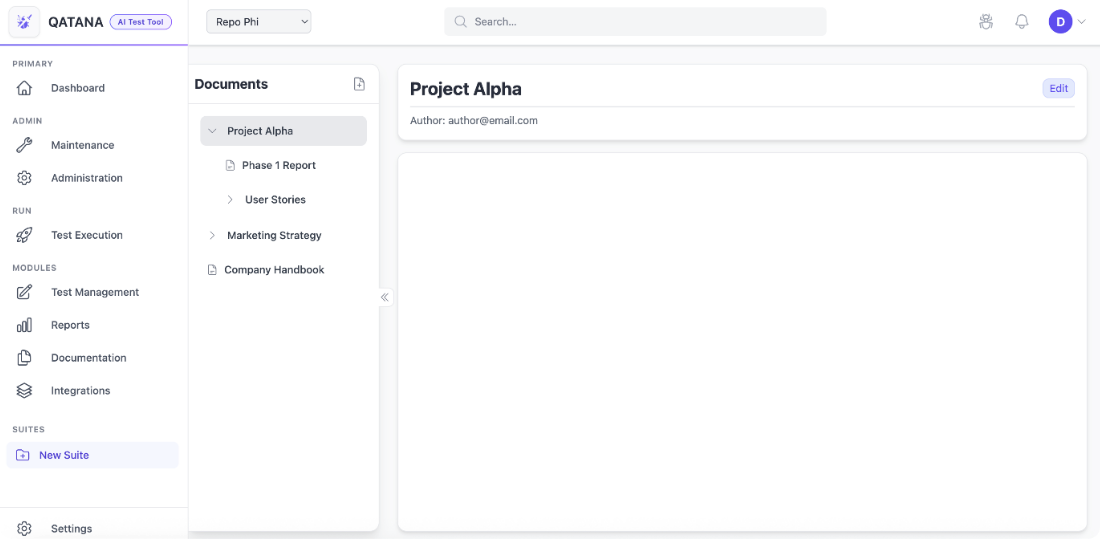Collapse the Project Alpha tree node
The height and width of the screenshot is (539, 1100).
coord(212,131)
